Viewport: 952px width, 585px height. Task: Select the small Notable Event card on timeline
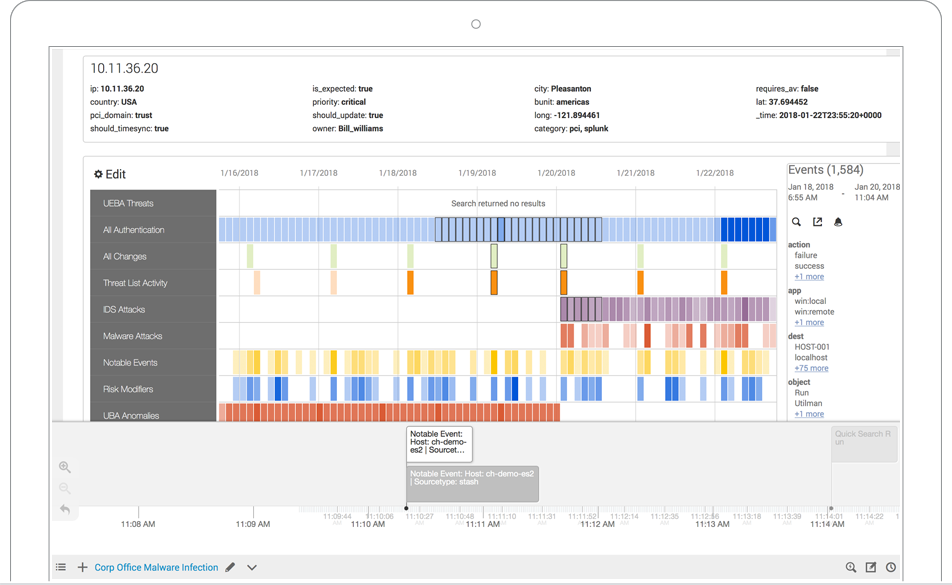[440, 444]
